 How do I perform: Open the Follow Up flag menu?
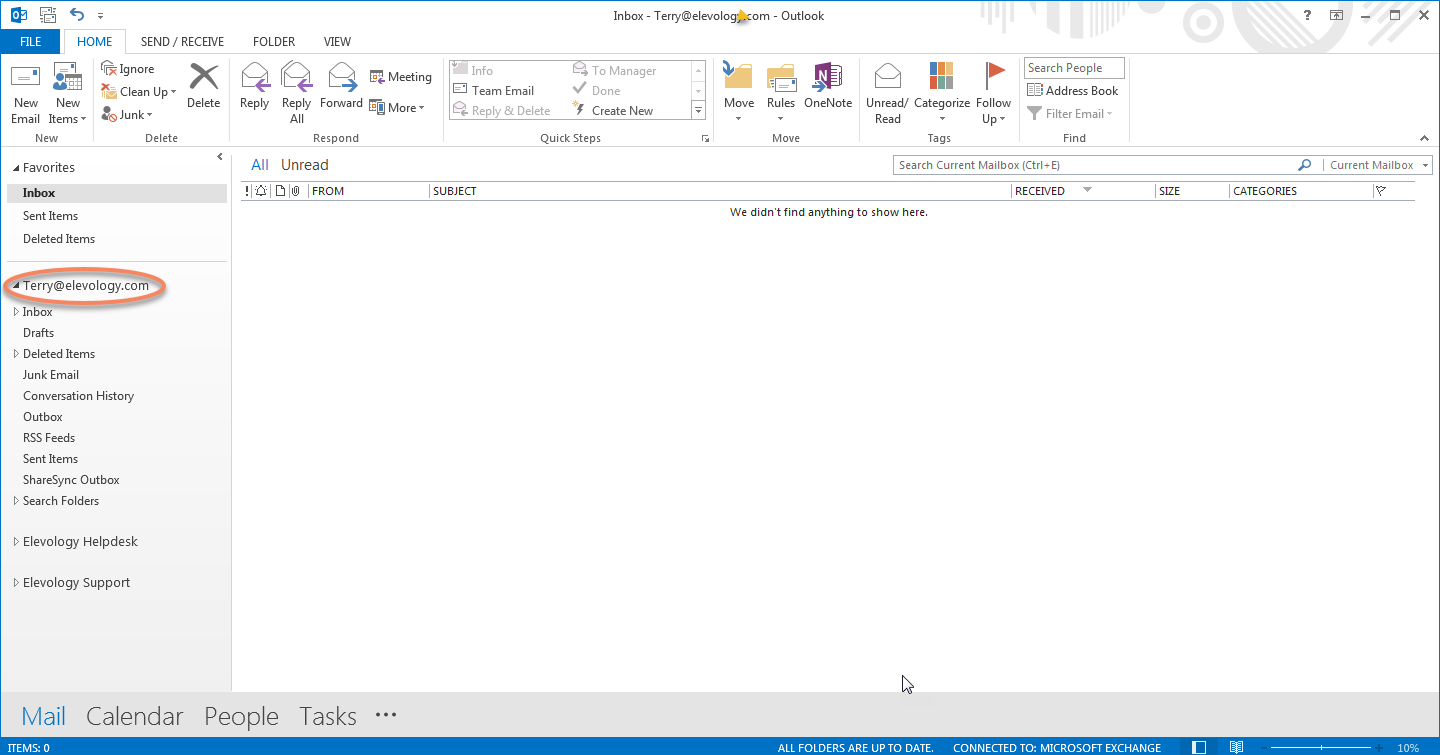coord(994,93)
